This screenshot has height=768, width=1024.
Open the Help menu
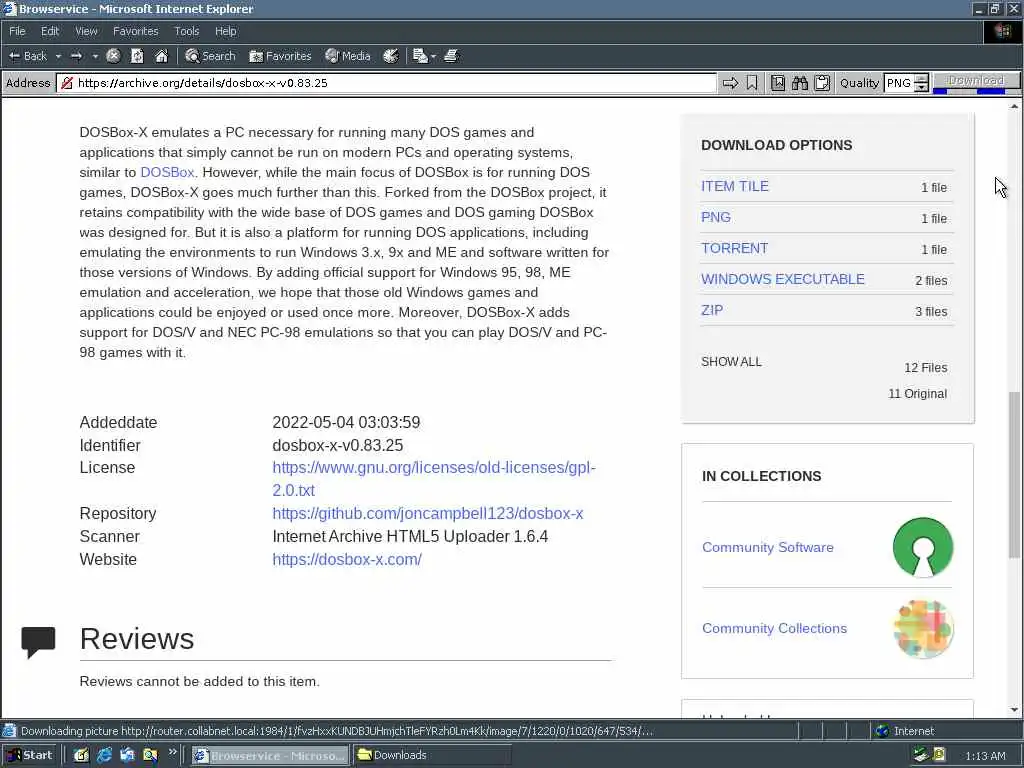tap(225, 31)
